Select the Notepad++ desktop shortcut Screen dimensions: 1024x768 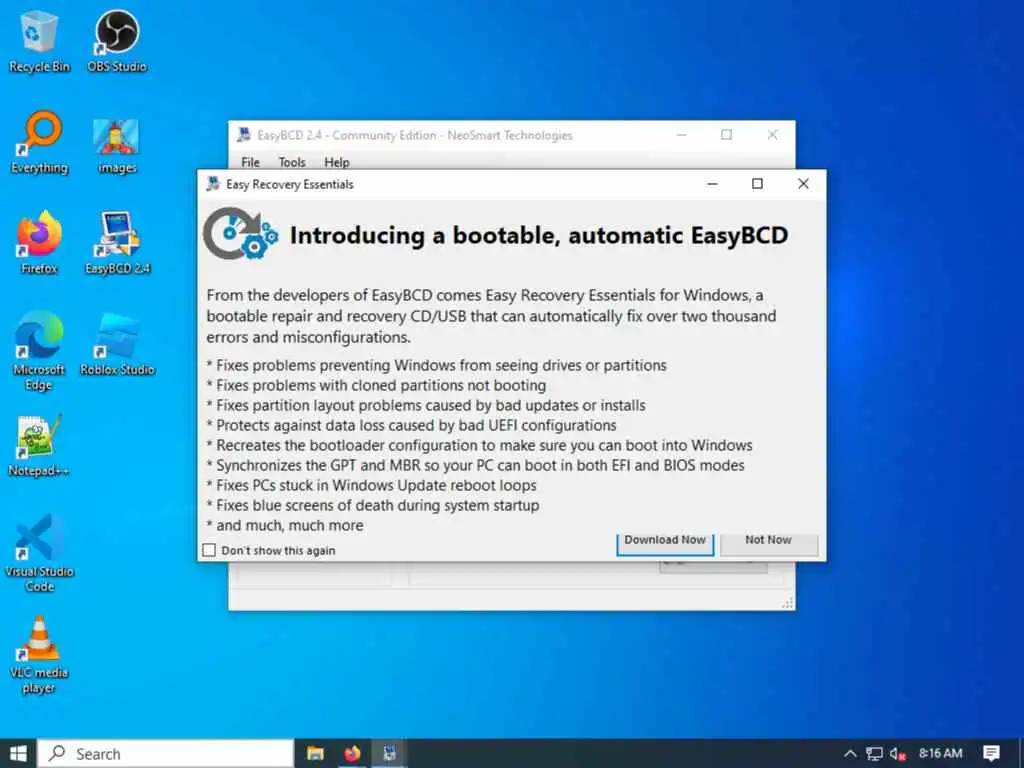39,445
